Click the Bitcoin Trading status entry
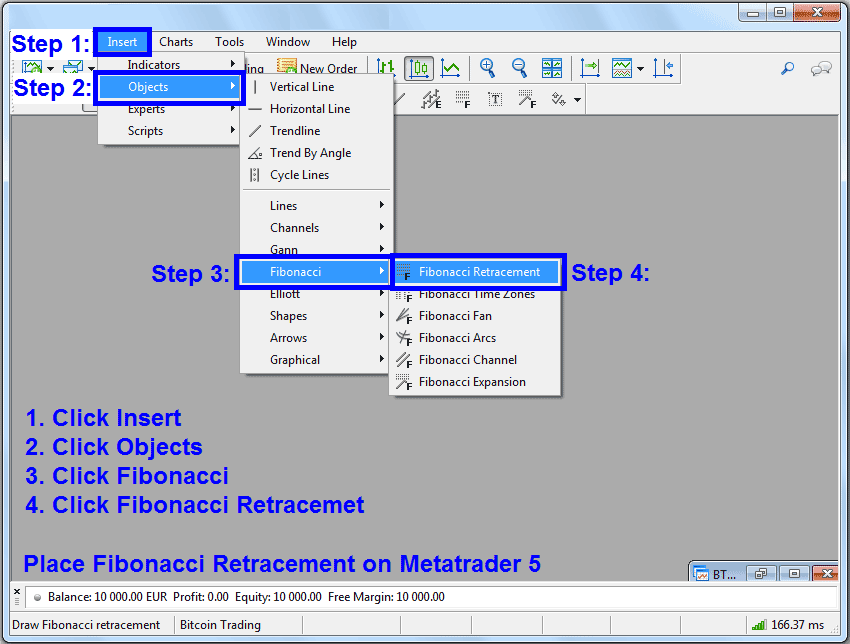Screen dimensions: 850x644 [220, 625]
